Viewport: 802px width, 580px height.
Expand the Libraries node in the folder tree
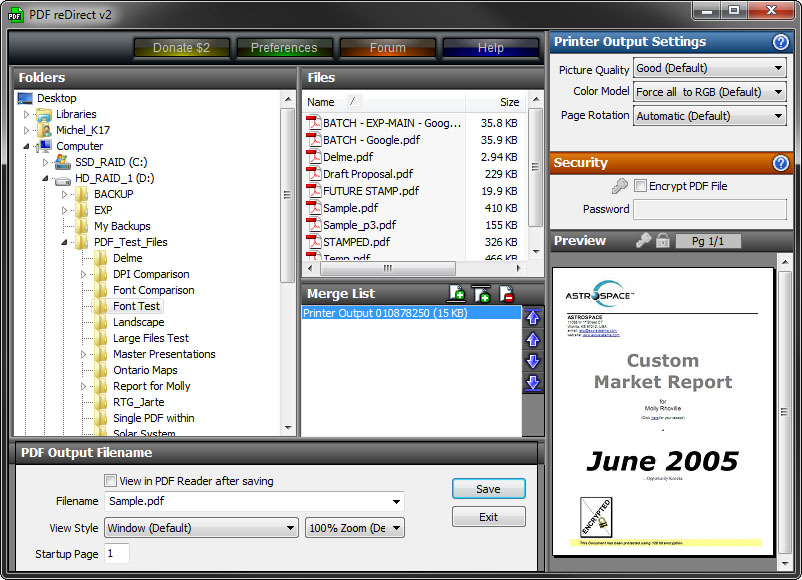click(24, 114)
